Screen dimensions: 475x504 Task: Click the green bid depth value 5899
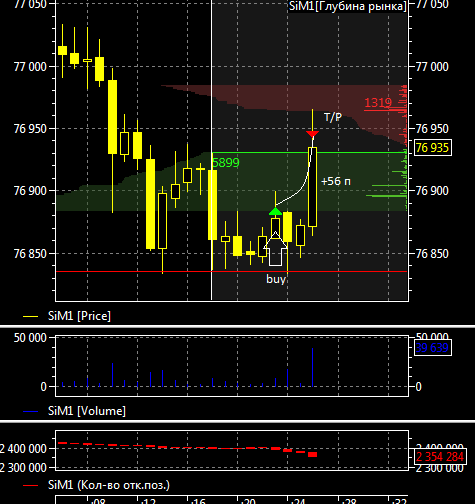[226, 163]
